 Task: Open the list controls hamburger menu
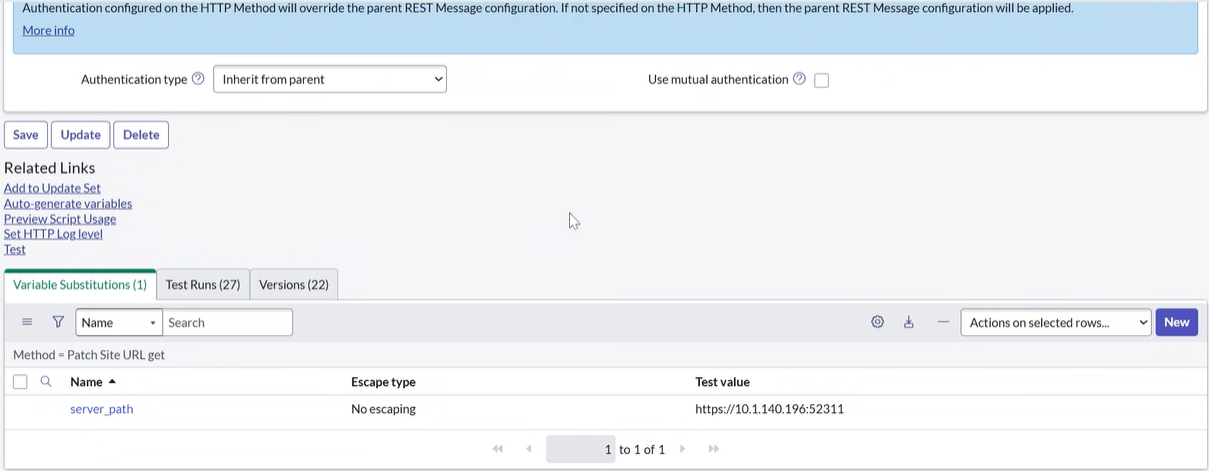(27, 322)
